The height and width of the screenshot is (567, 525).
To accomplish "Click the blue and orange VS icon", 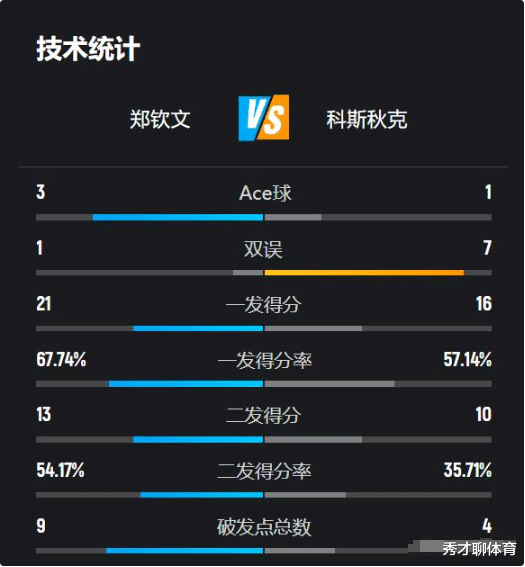I will 264,118.
